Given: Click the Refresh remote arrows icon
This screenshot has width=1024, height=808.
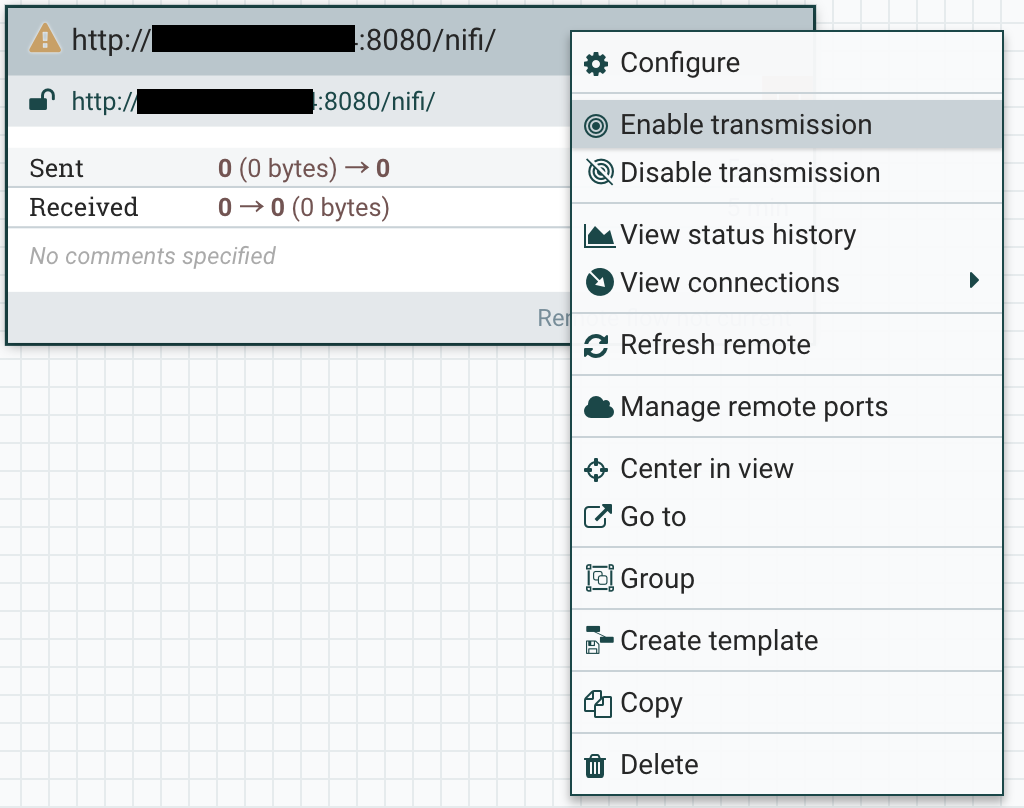Looking at the screenshot, I should pos(596,346).
